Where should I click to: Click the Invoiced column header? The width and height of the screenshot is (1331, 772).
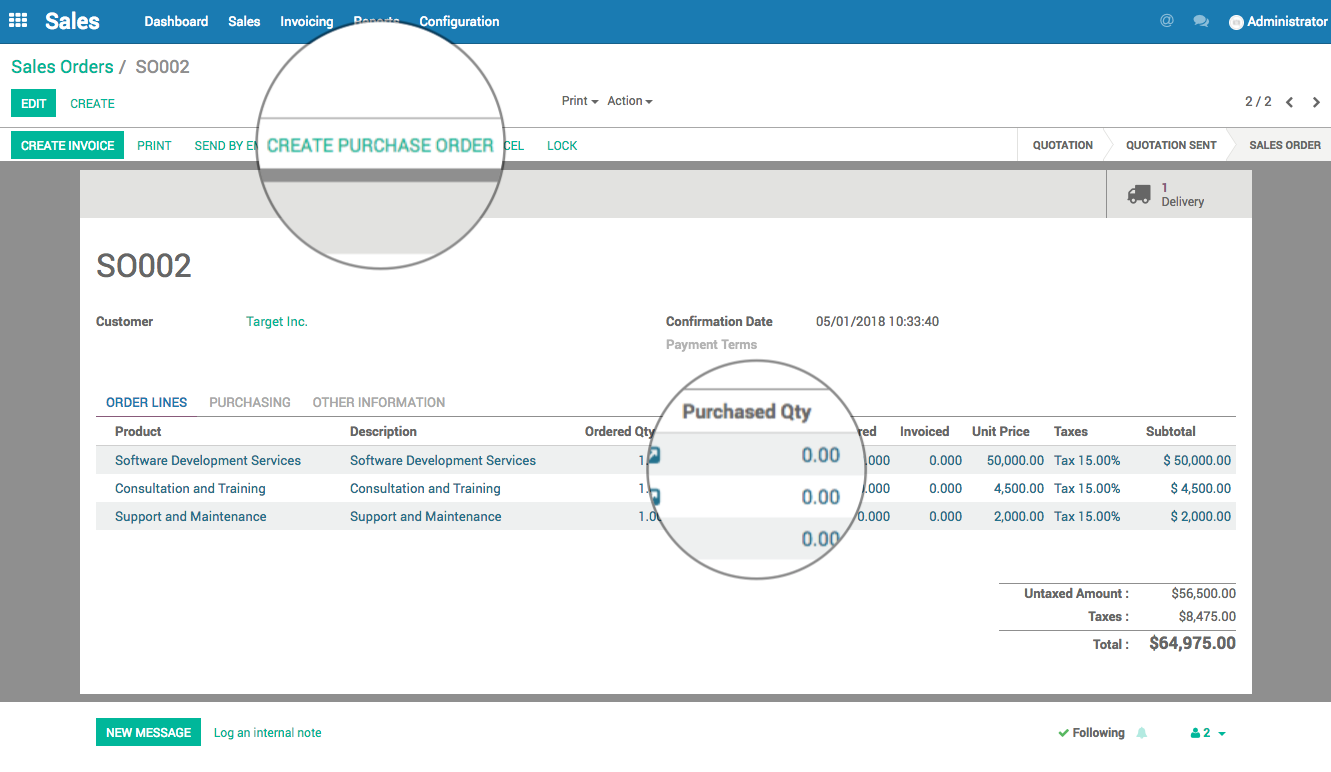(924, 432)
